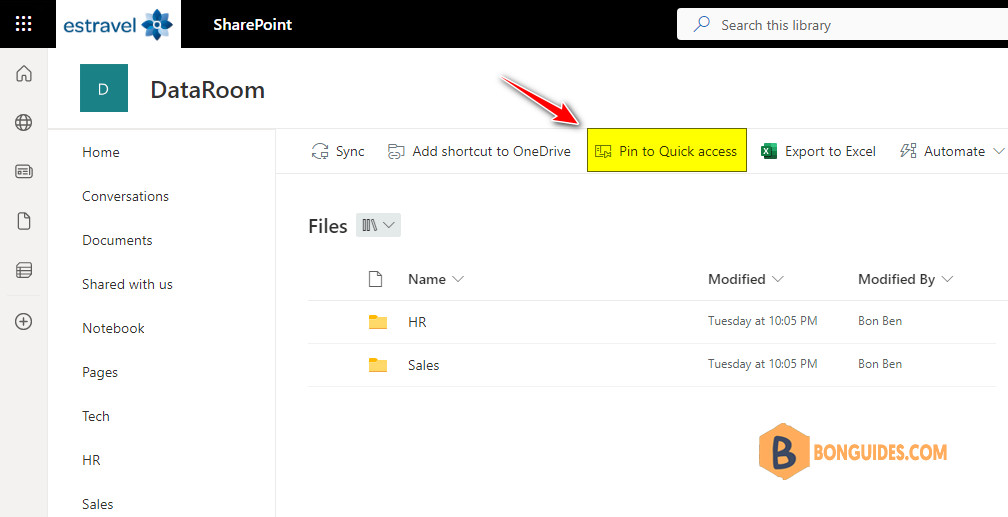Open the Home icon in left rail
The height and width of the screenshot is (517, 1008).
click(24, 73)
